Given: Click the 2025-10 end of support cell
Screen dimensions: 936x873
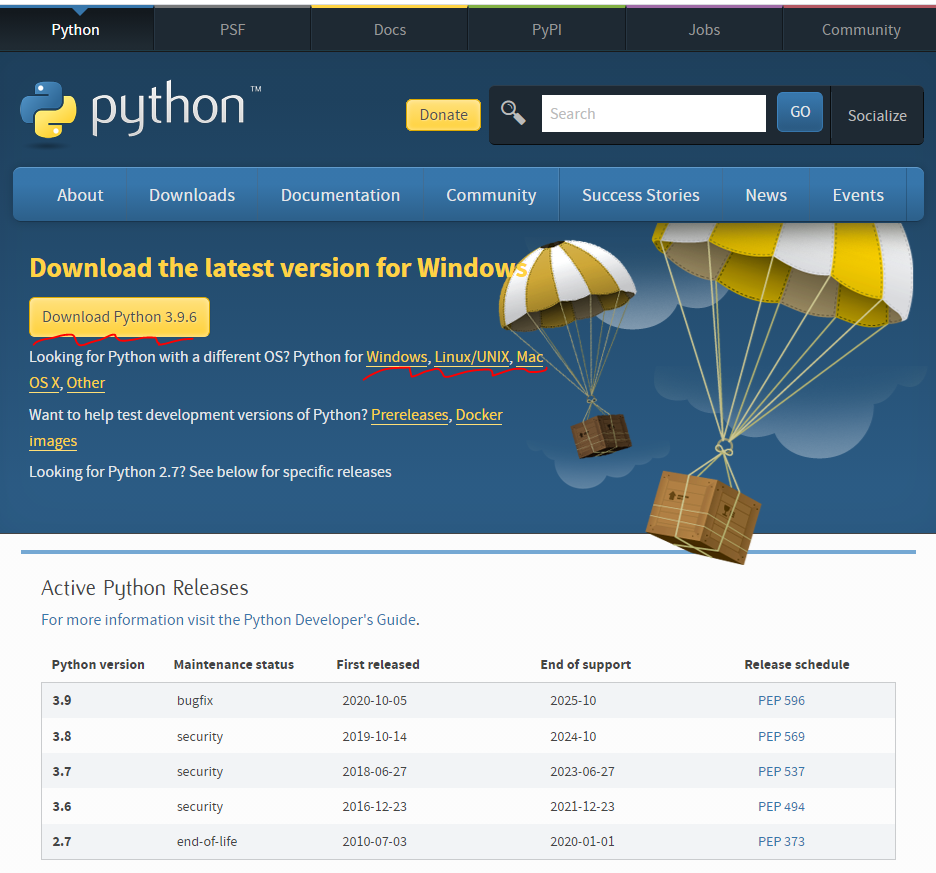Looking at the screenshot, I should pos(573,700).
